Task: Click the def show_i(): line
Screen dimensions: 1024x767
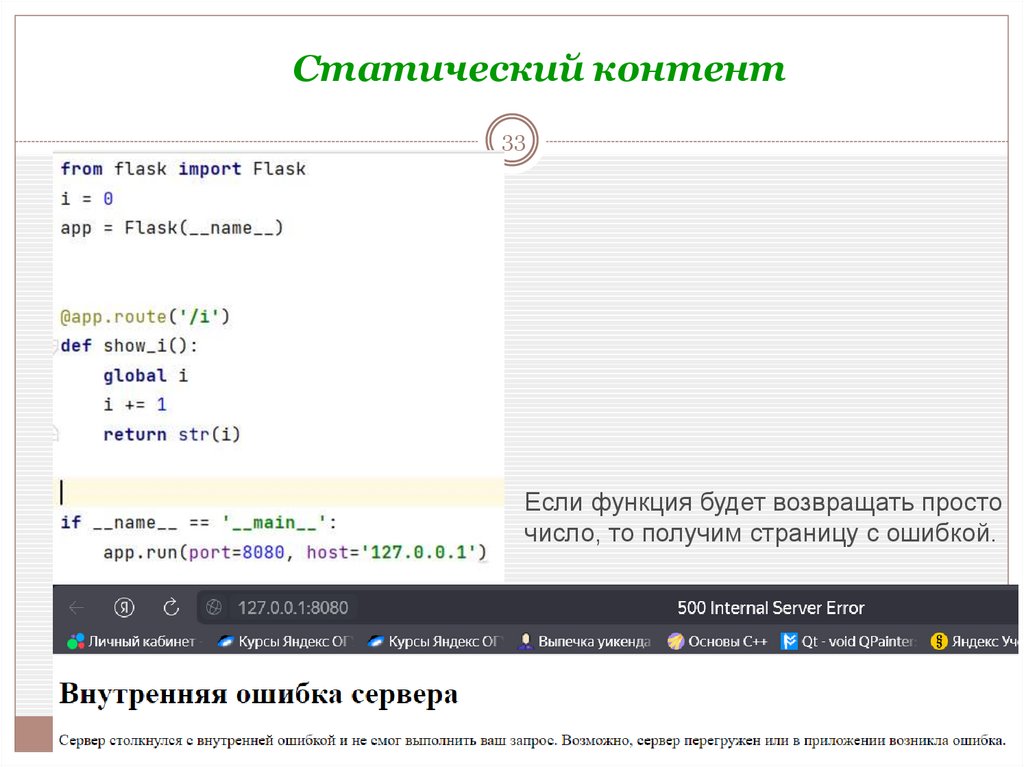Action: pyautogui.click(x=129, y=346)
